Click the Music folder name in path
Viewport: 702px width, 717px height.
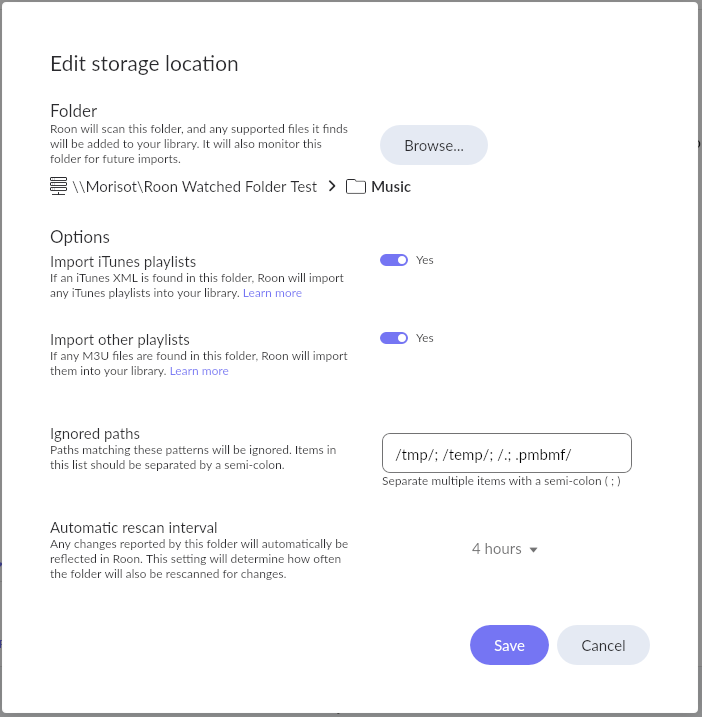pos(391,187)
